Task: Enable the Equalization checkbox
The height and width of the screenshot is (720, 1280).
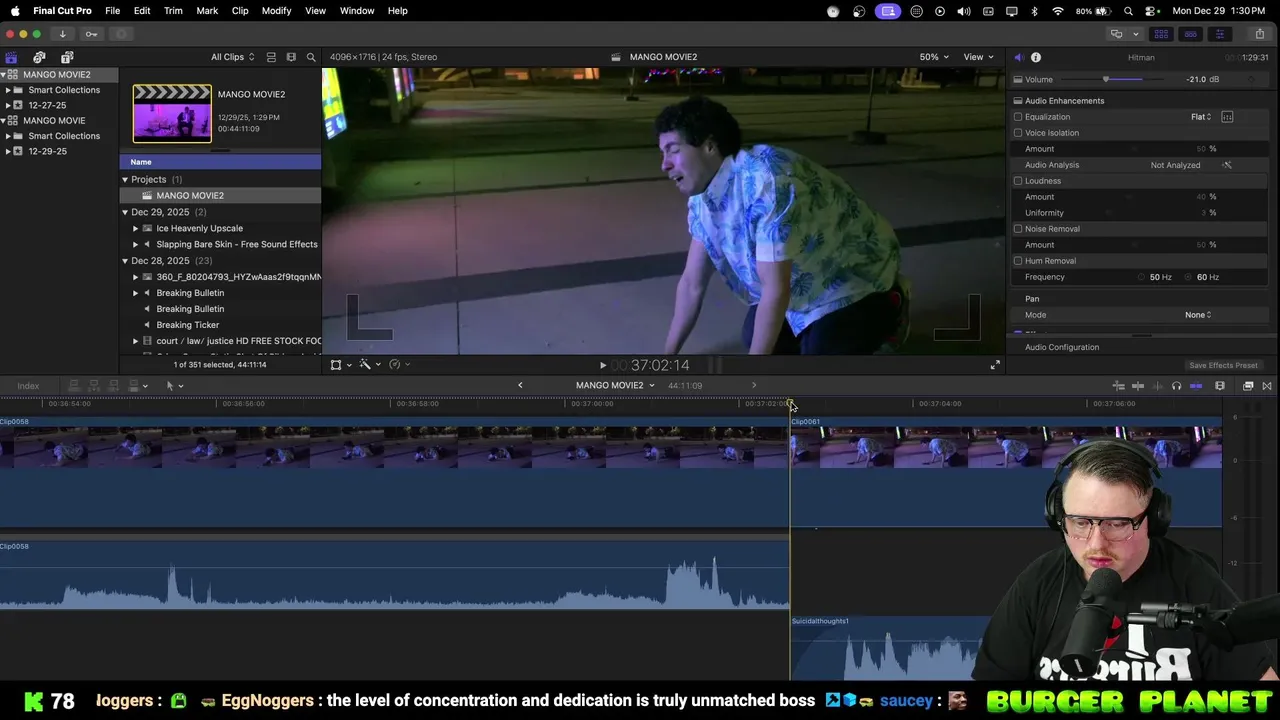Action: pos(1018,117)
